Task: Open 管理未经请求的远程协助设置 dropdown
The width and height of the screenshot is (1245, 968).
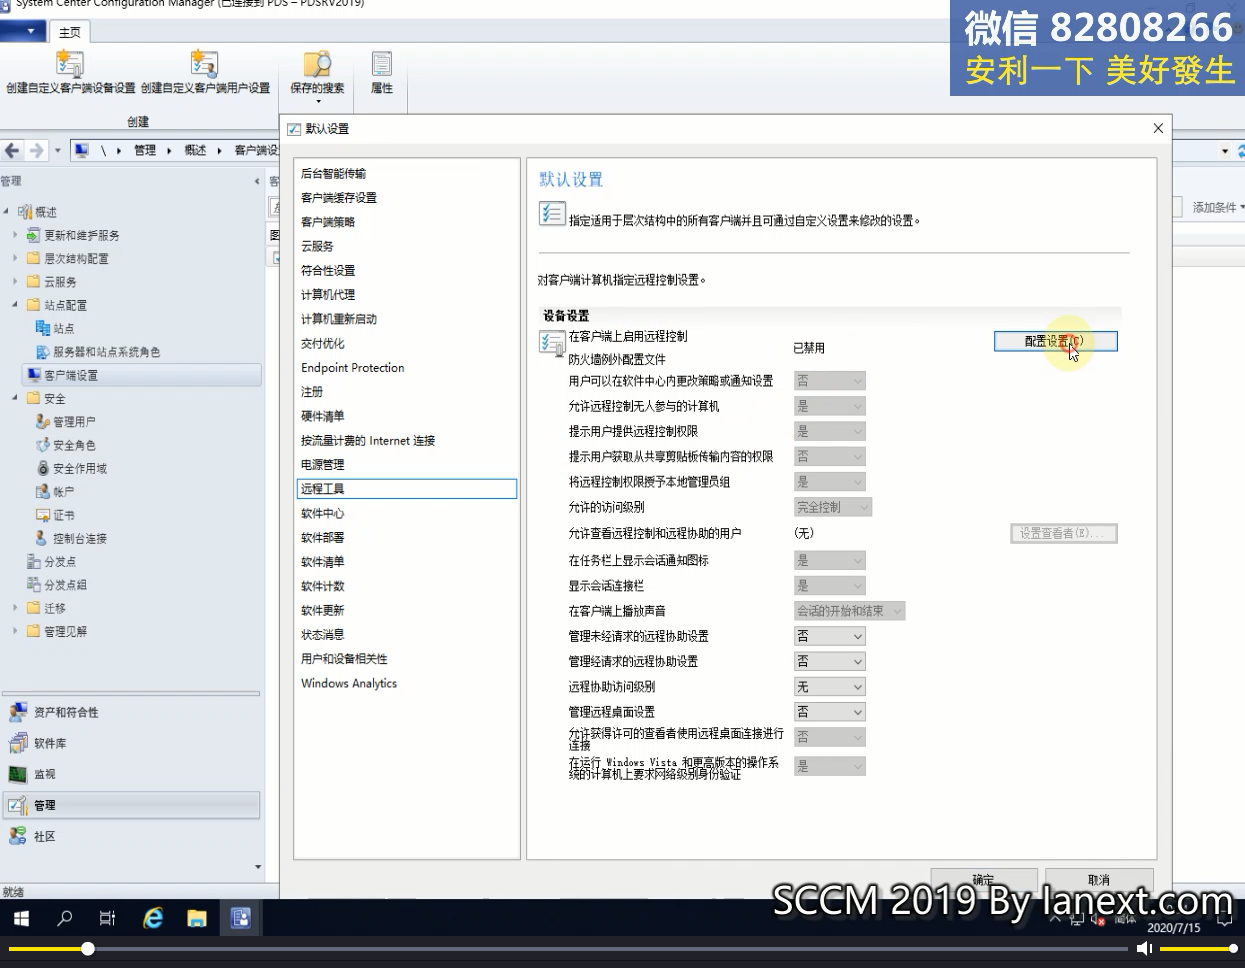Action: [x=829, y=636]
